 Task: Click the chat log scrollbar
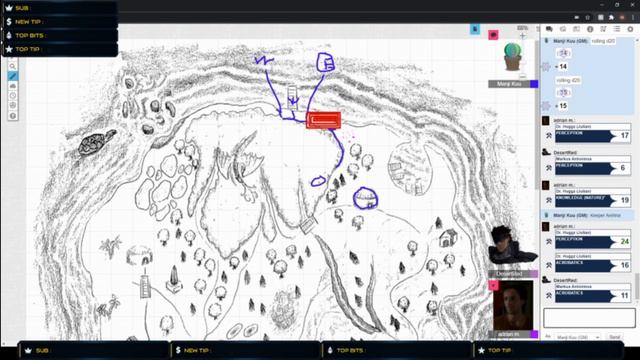[637, 287]
